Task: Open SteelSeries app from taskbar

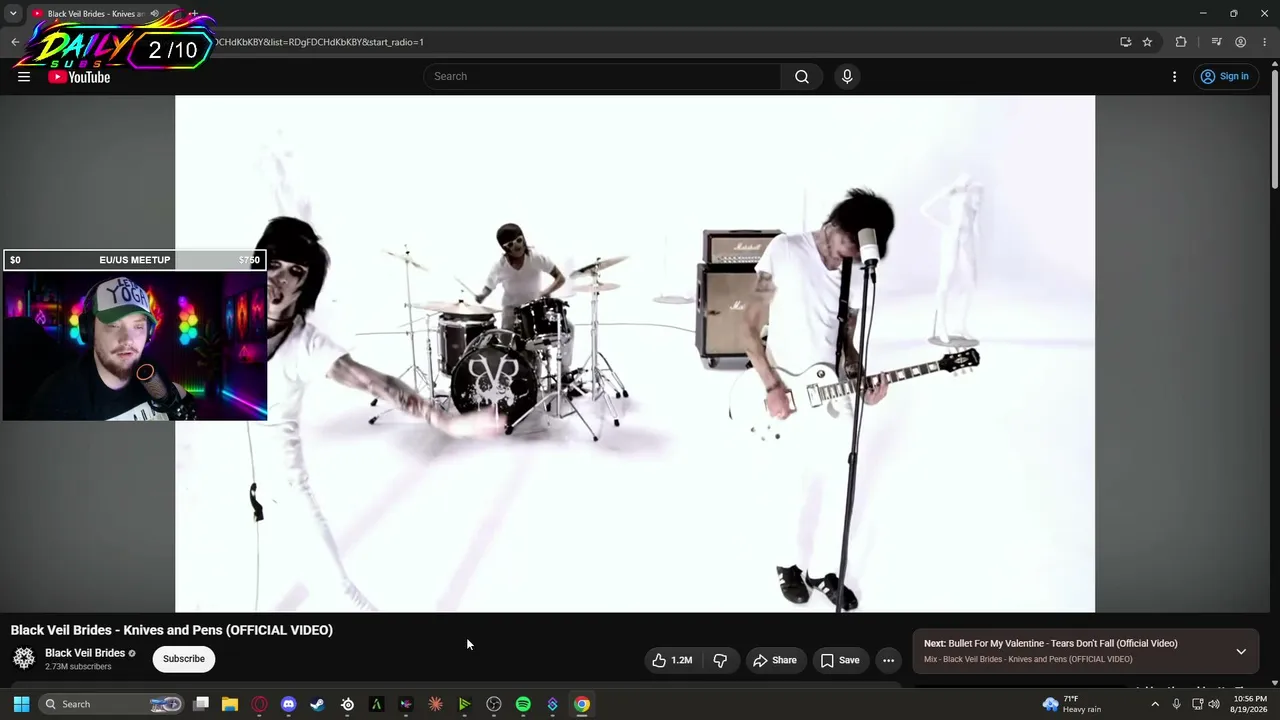Action: click(347, 704)
